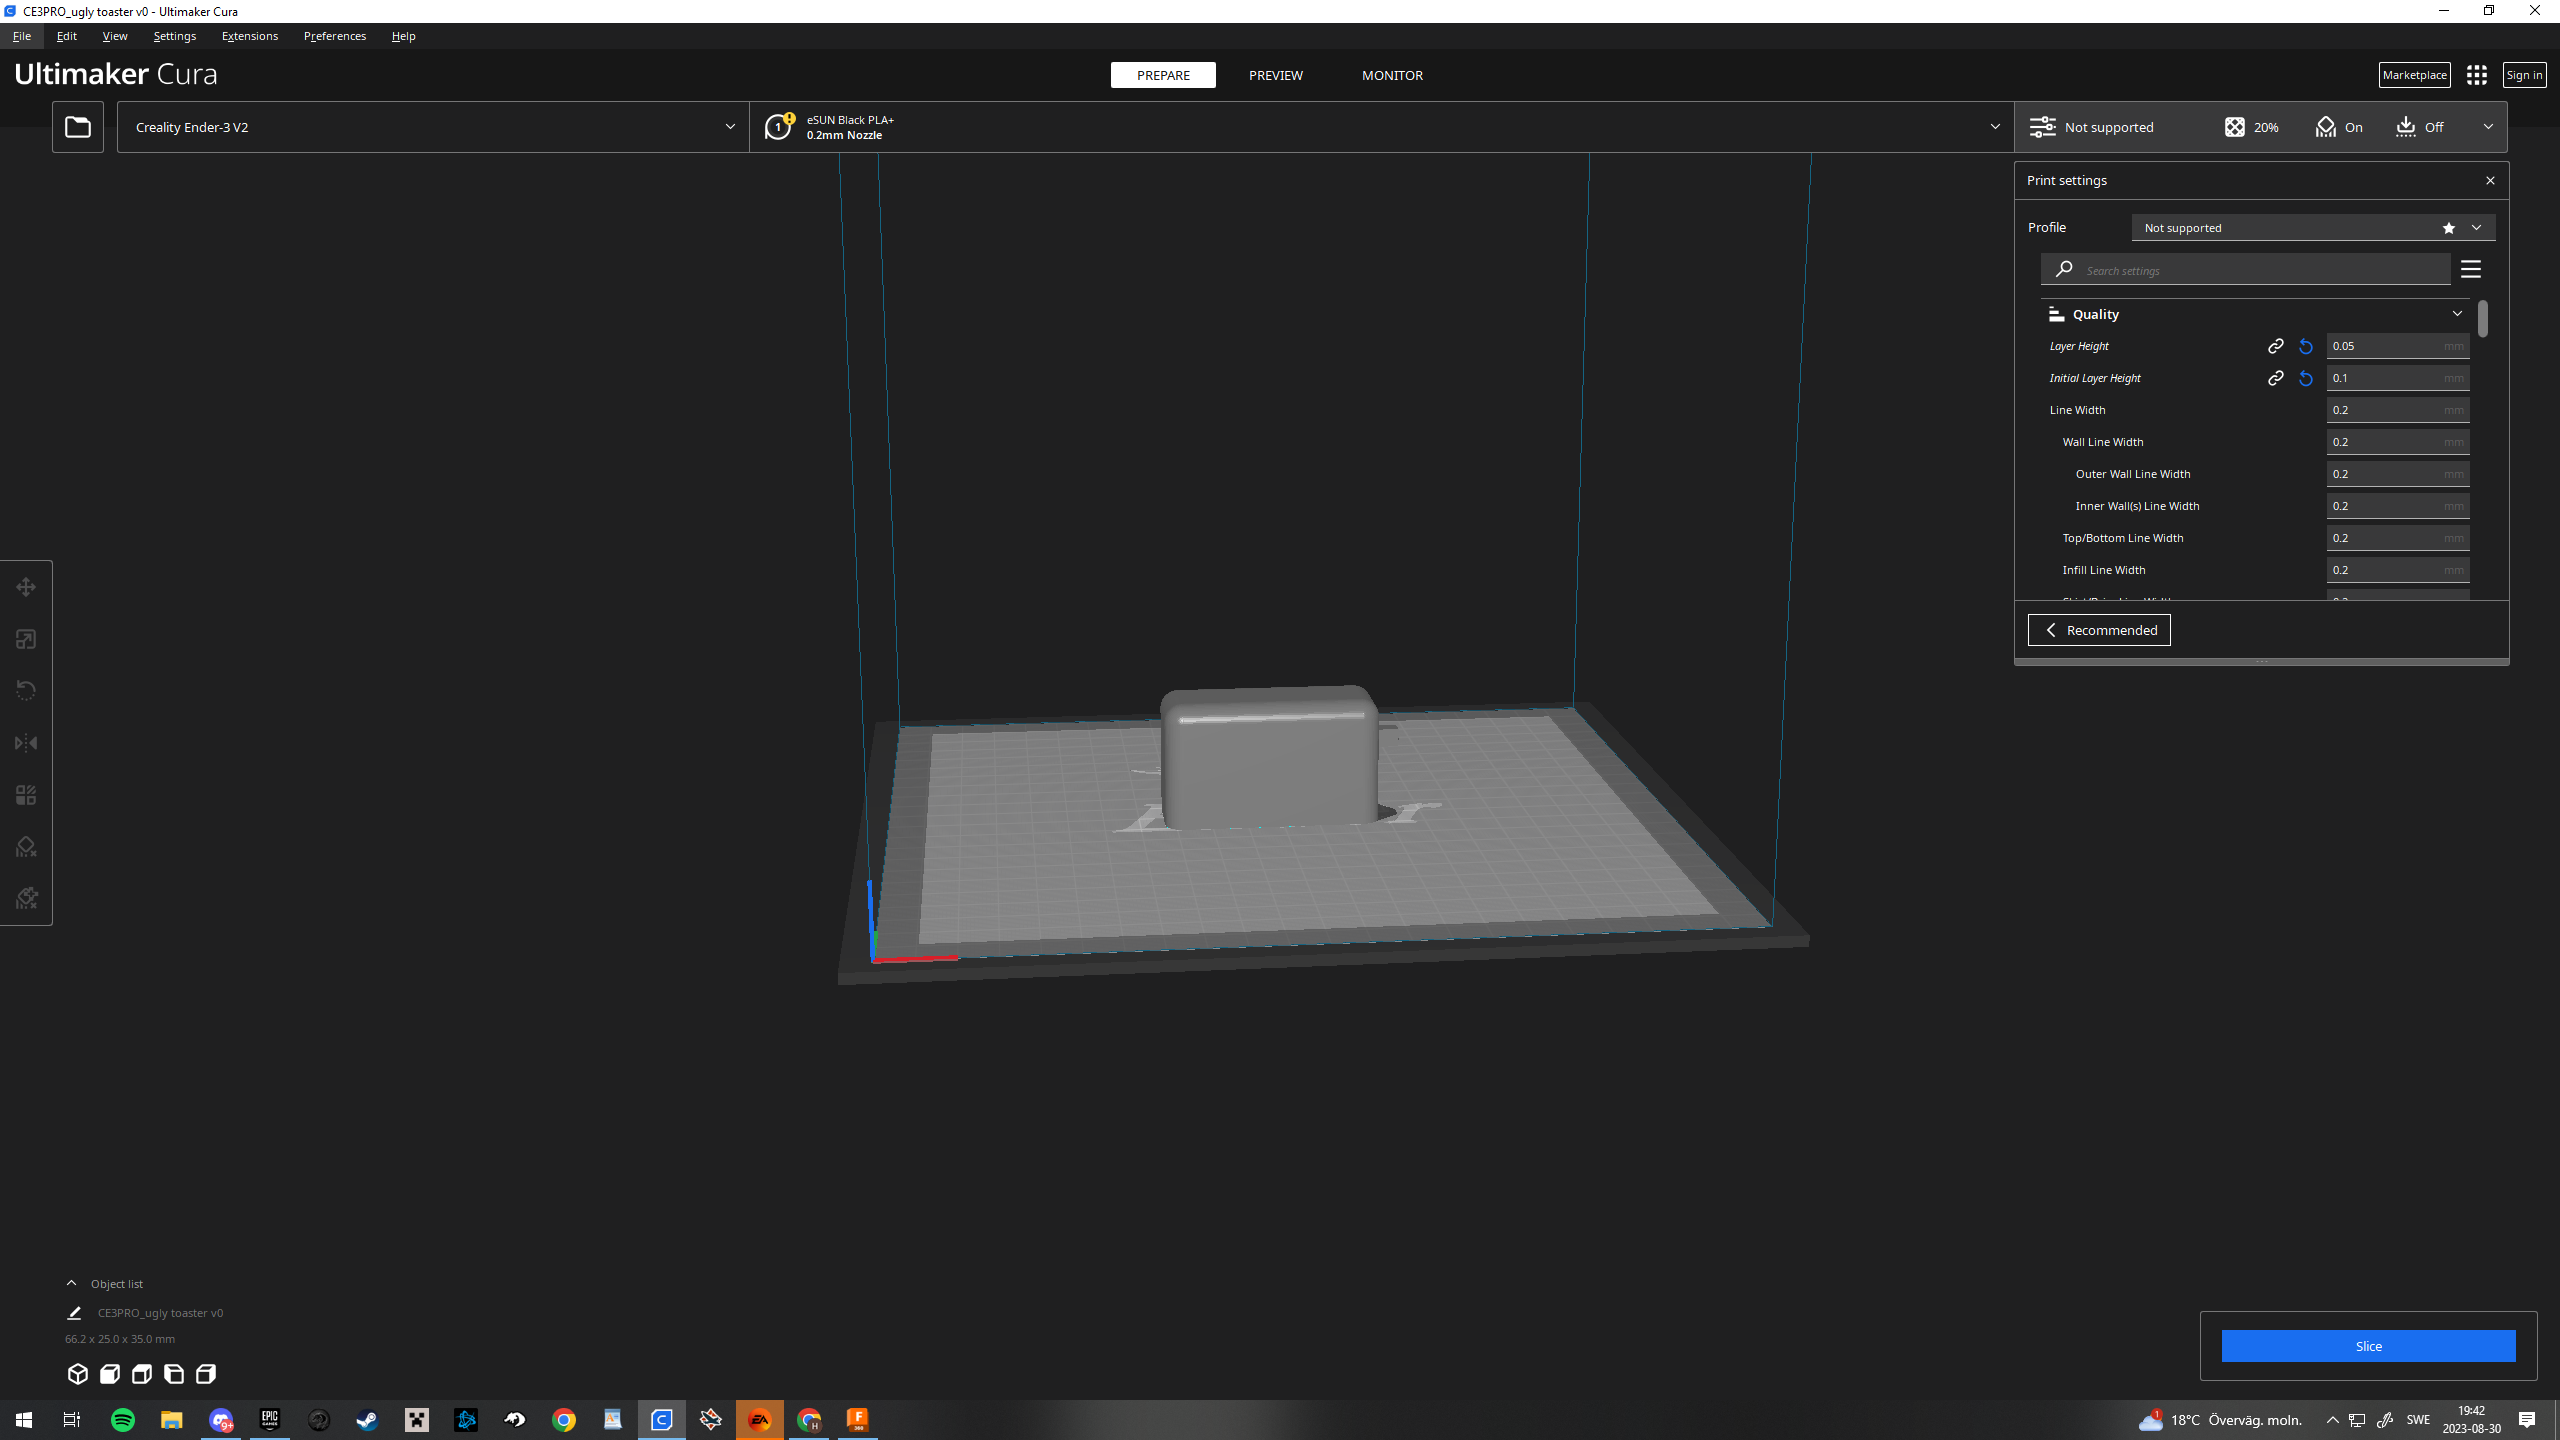The height and width of the screenshot is (1440, 2560).
Task: Select the Scale tool in left toolbar
Action: 26,639
